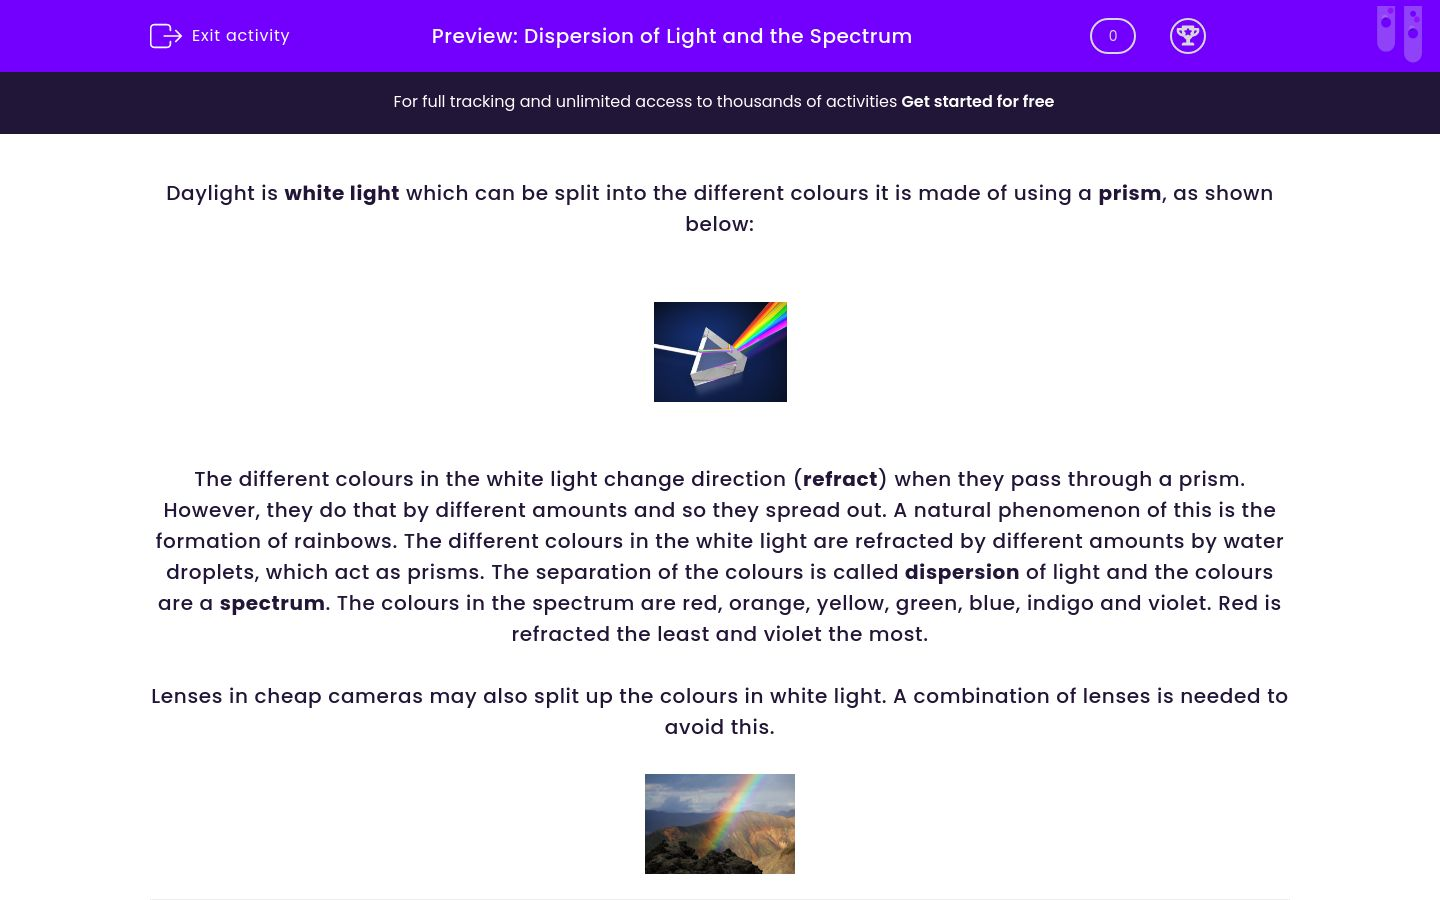Click the bolded word refract

[x=840, y=479]
